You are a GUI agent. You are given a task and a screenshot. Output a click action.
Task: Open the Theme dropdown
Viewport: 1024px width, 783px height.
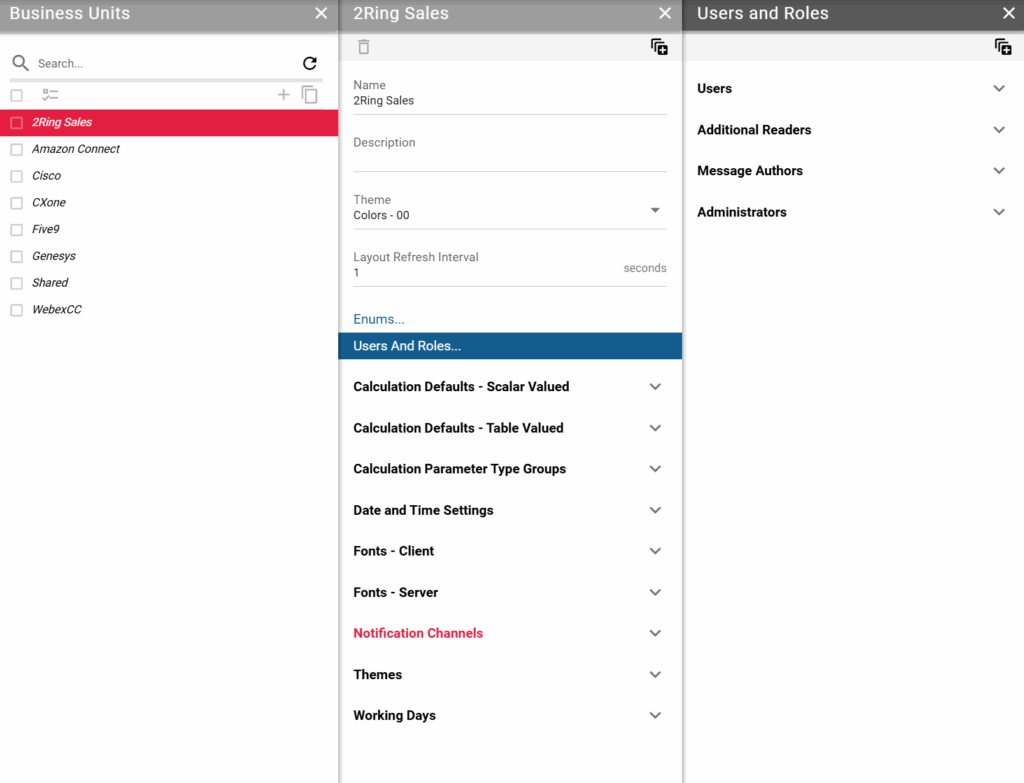tap(655, 210)
